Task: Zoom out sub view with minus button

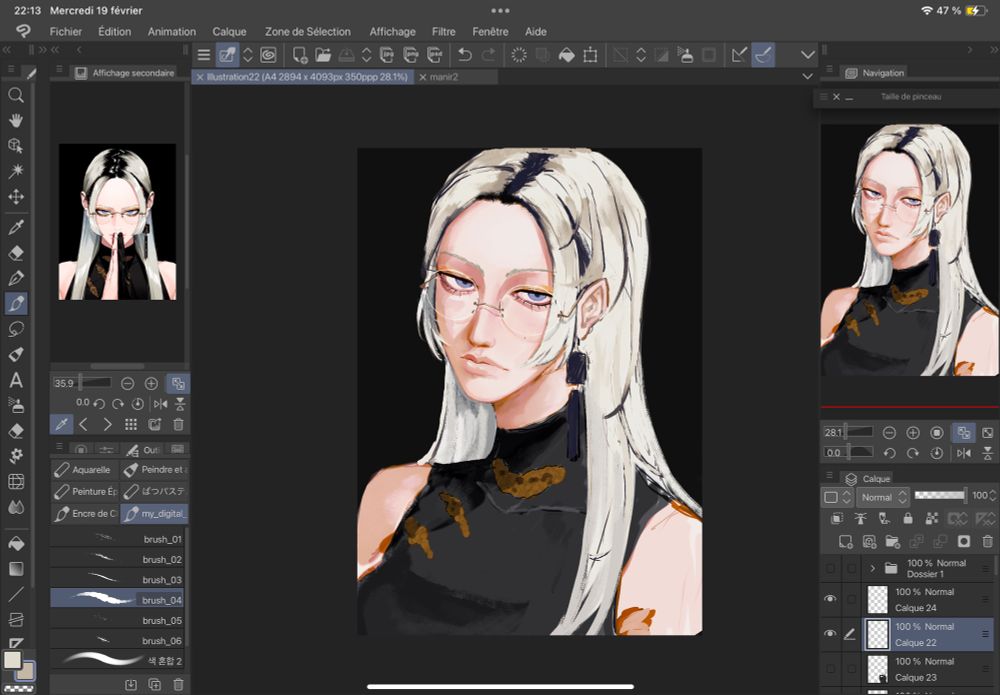Action: pos(128,383)
